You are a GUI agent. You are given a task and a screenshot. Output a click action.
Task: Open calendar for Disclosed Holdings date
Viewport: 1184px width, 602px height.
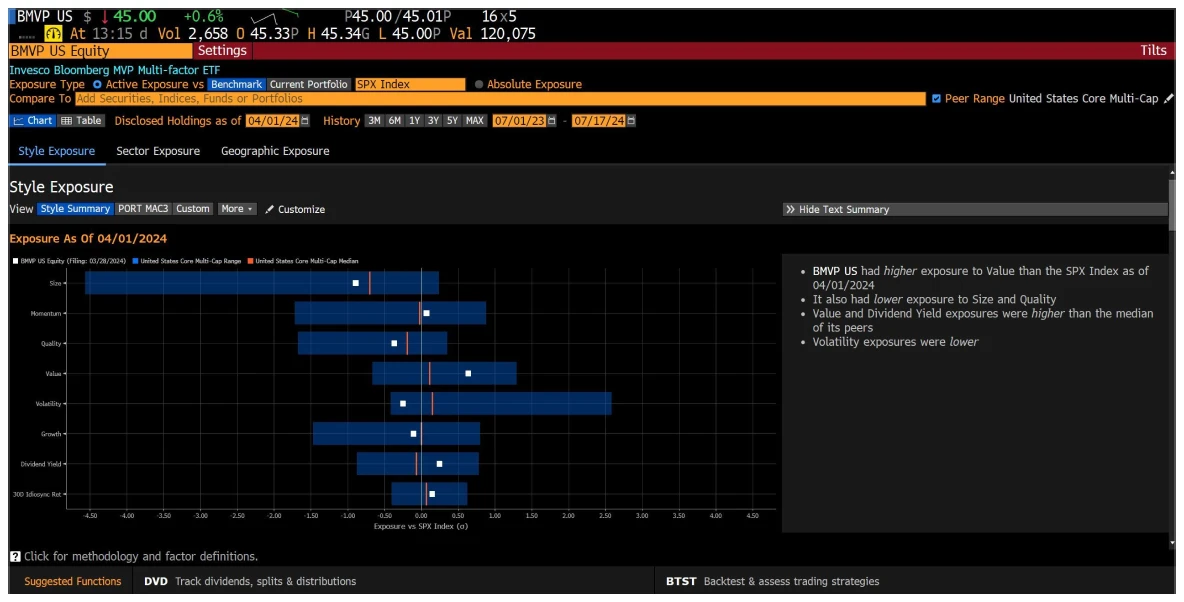click(306, 121)
